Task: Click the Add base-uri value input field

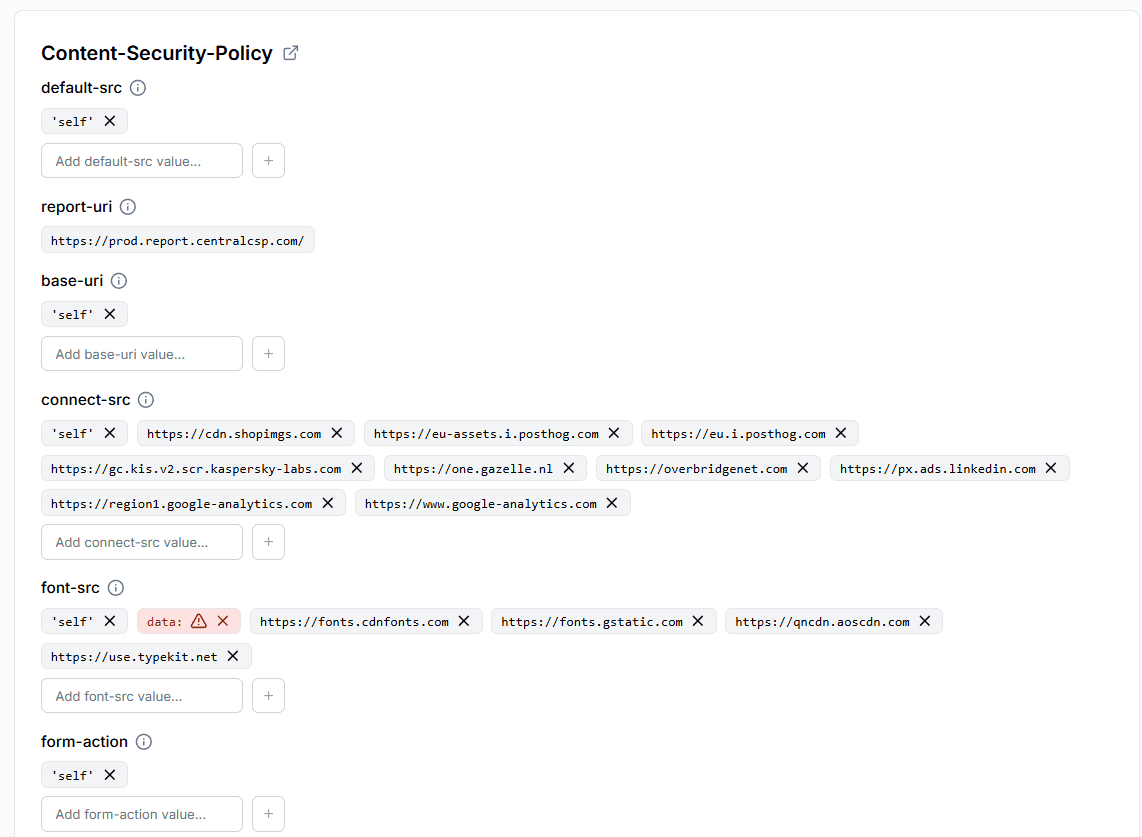Action: [x=141, y=353]
